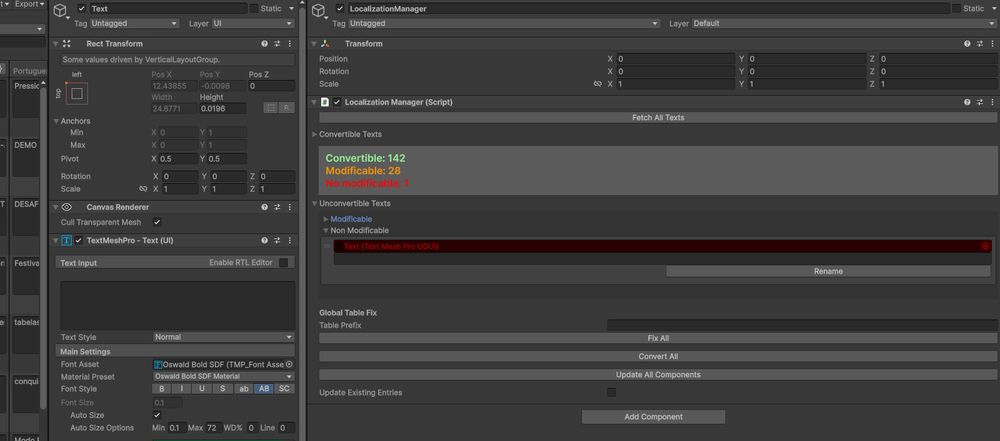The width and height of the screenshot is (1000, 441).
Task: Open Transform component more-options menu
Action: [992, 44]
